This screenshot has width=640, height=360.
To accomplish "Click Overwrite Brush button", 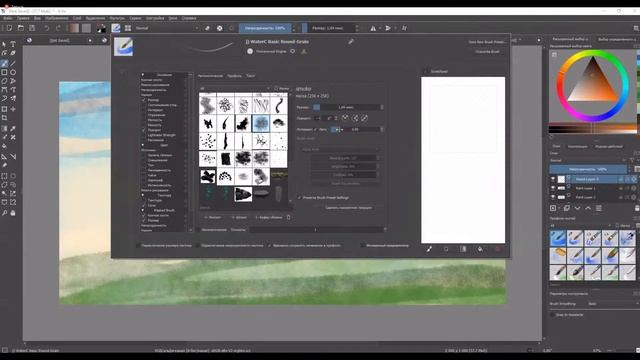I will click(x=487, y=52).
